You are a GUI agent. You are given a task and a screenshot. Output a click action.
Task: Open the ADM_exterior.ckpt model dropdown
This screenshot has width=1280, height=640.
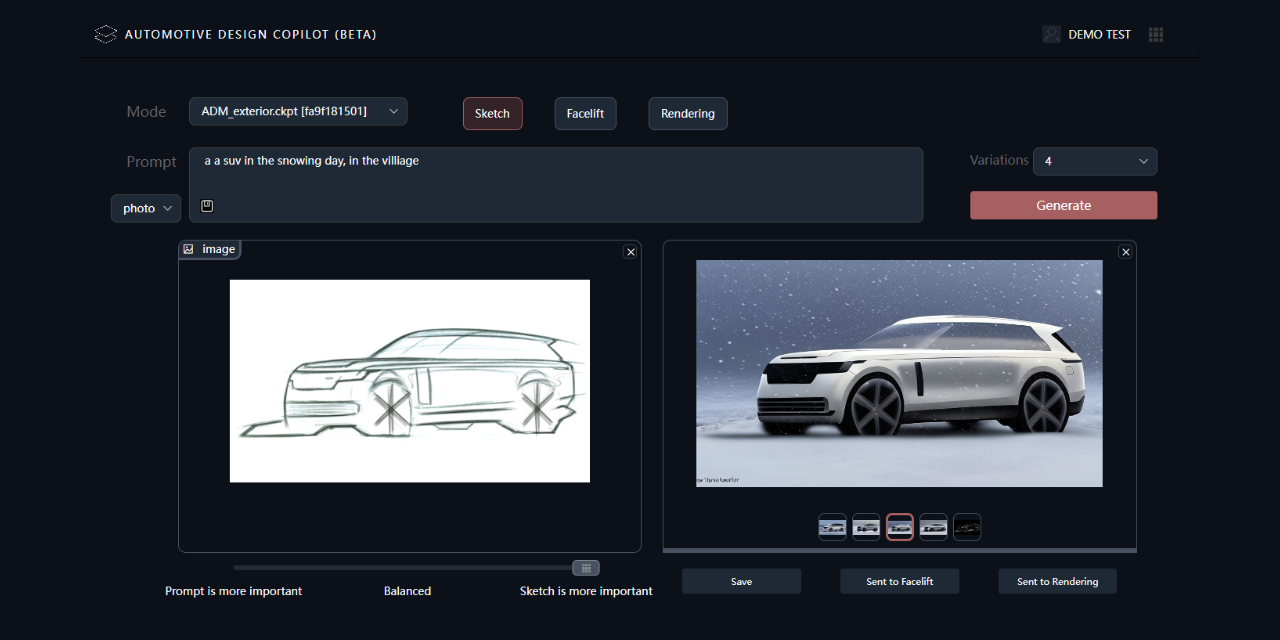pos(297,111)
